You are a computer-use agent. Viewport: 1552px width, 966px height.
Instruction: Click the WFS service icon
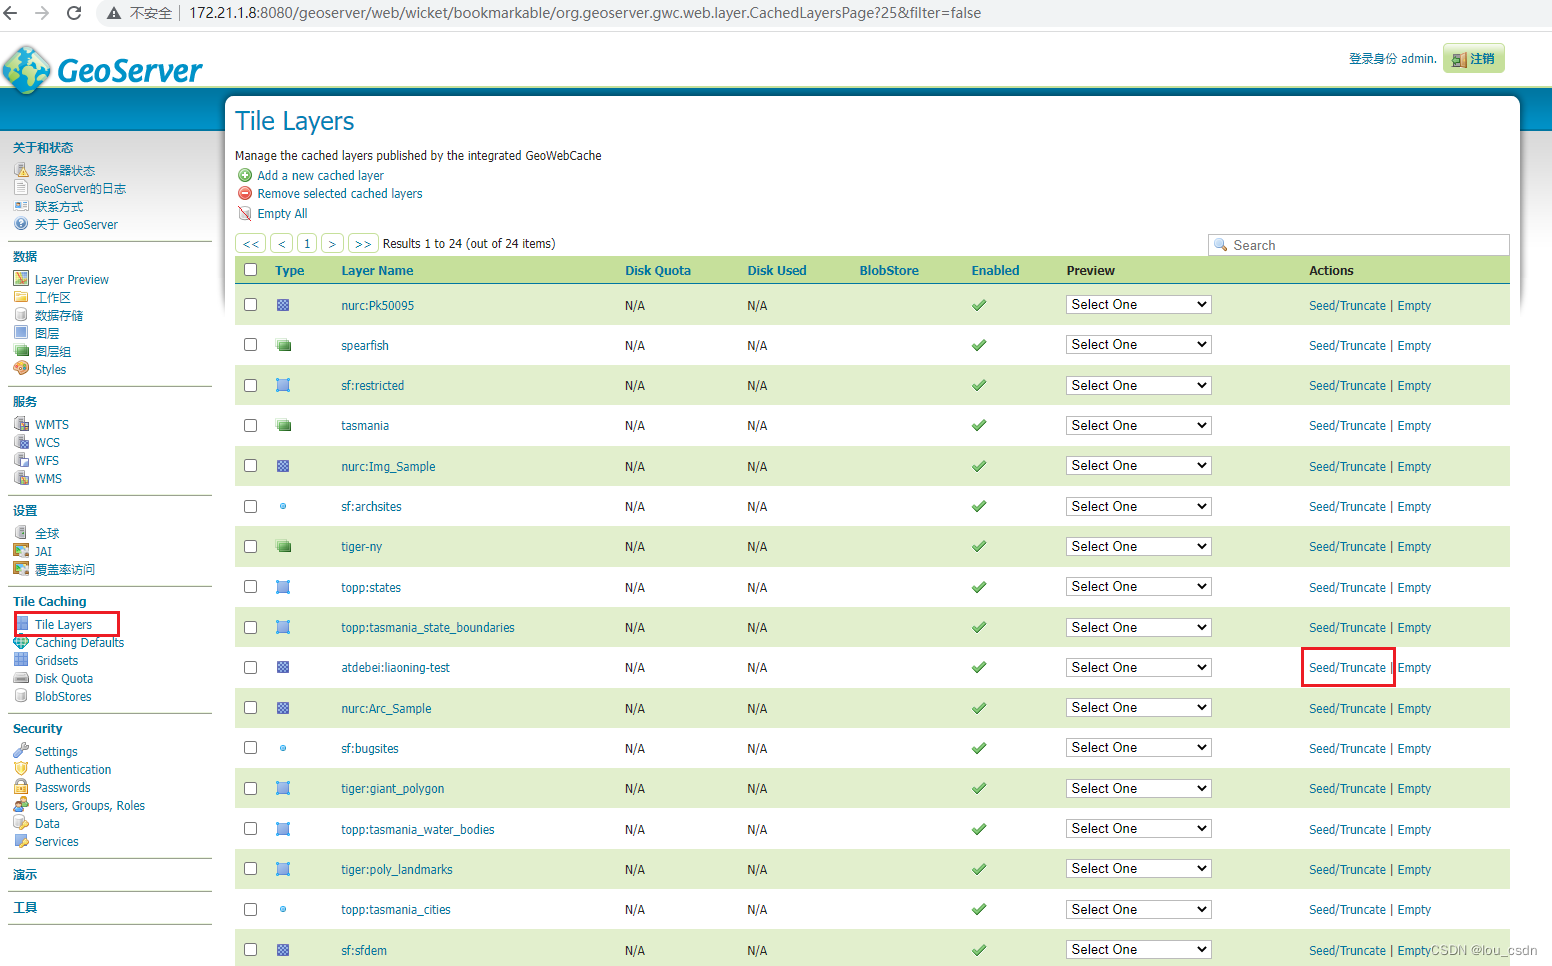21,459
